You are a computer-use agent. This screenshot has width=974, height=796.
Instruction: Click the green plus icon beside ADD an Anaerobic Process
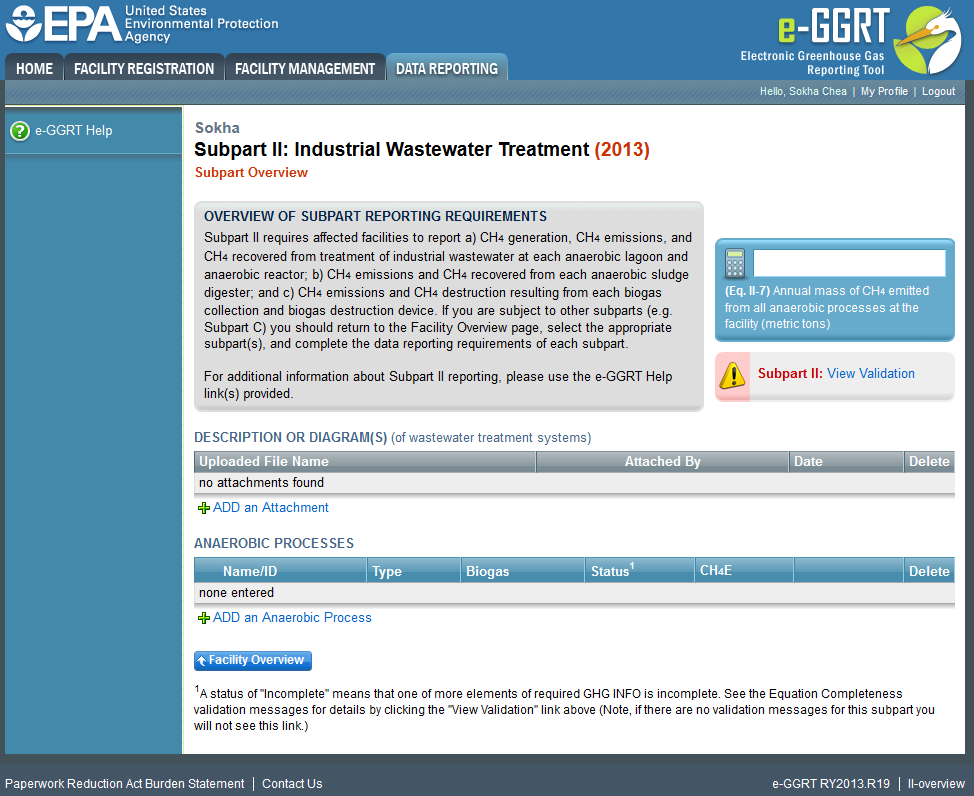(203, 618)
